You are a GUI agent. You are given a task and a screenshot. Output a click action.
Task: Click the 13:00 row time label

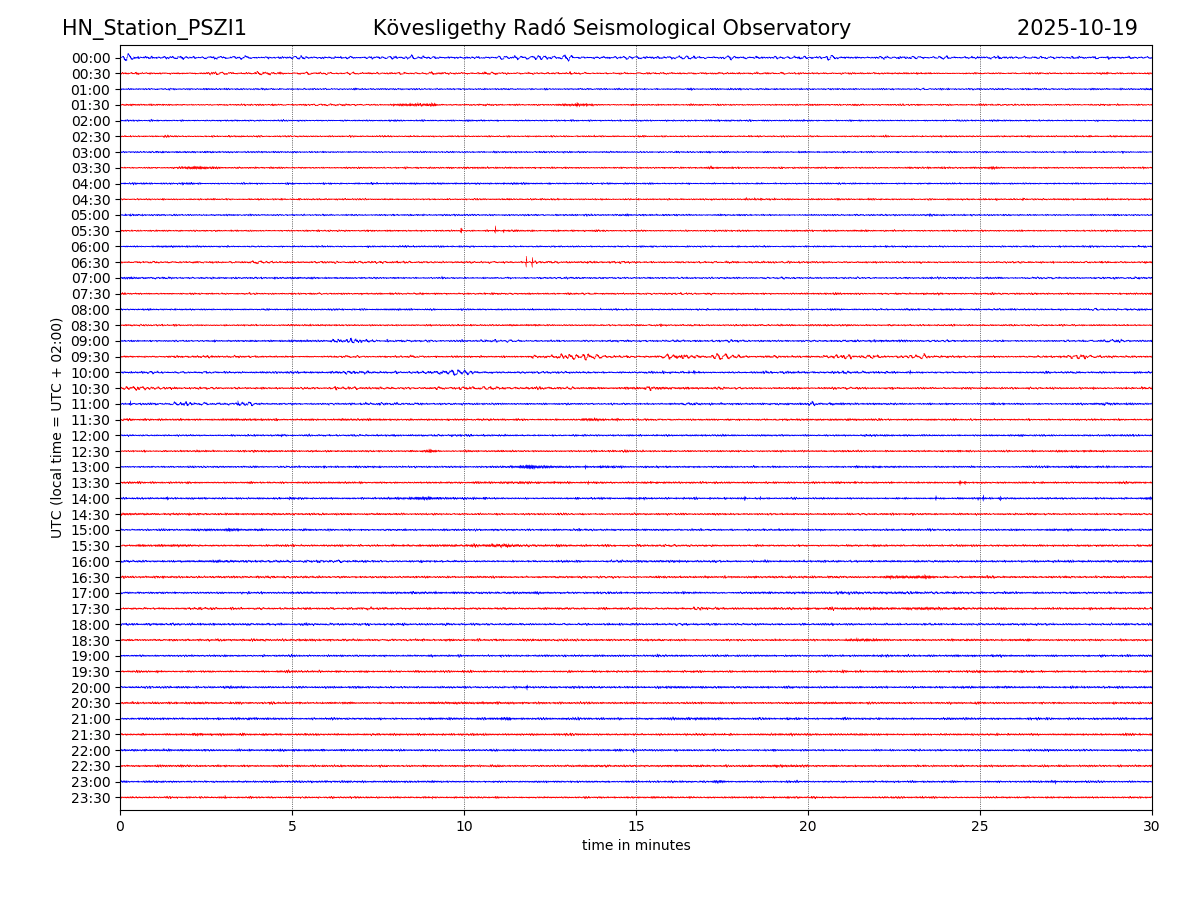(90, 467)
